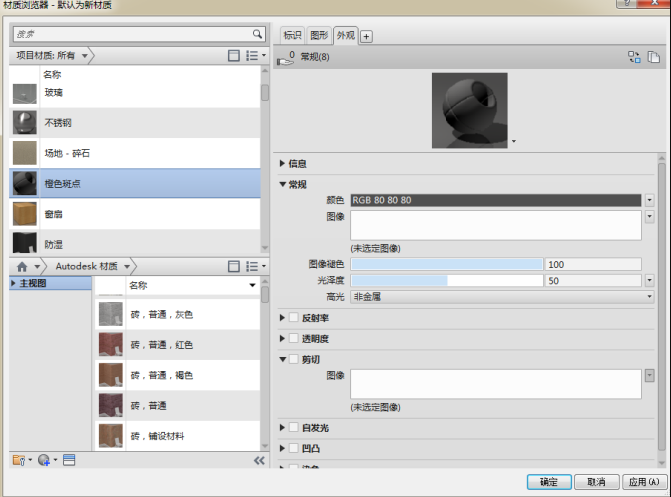The height and width of the screenshot is (497, 671).
Task: Click the 应用 (A) button
Action: coord(644,482)
